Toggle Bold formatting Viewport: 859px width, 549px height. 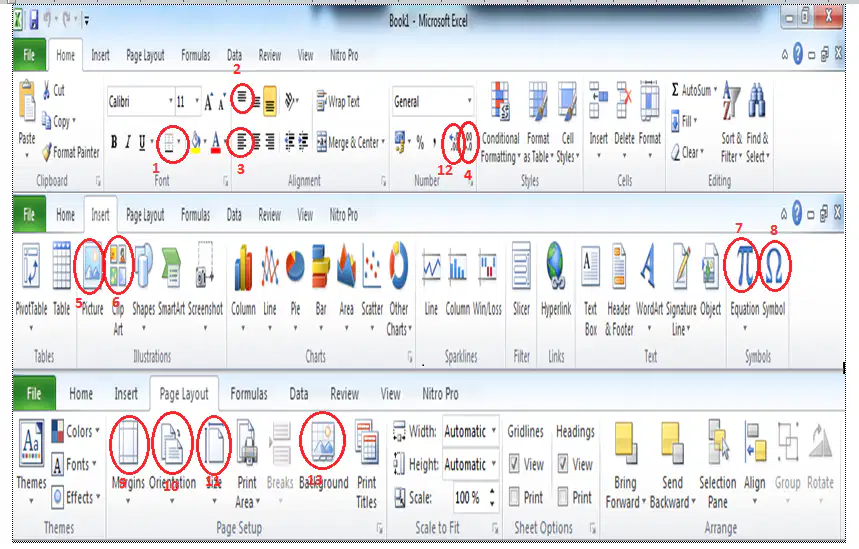pyautogui.click(x=114, y=142)
